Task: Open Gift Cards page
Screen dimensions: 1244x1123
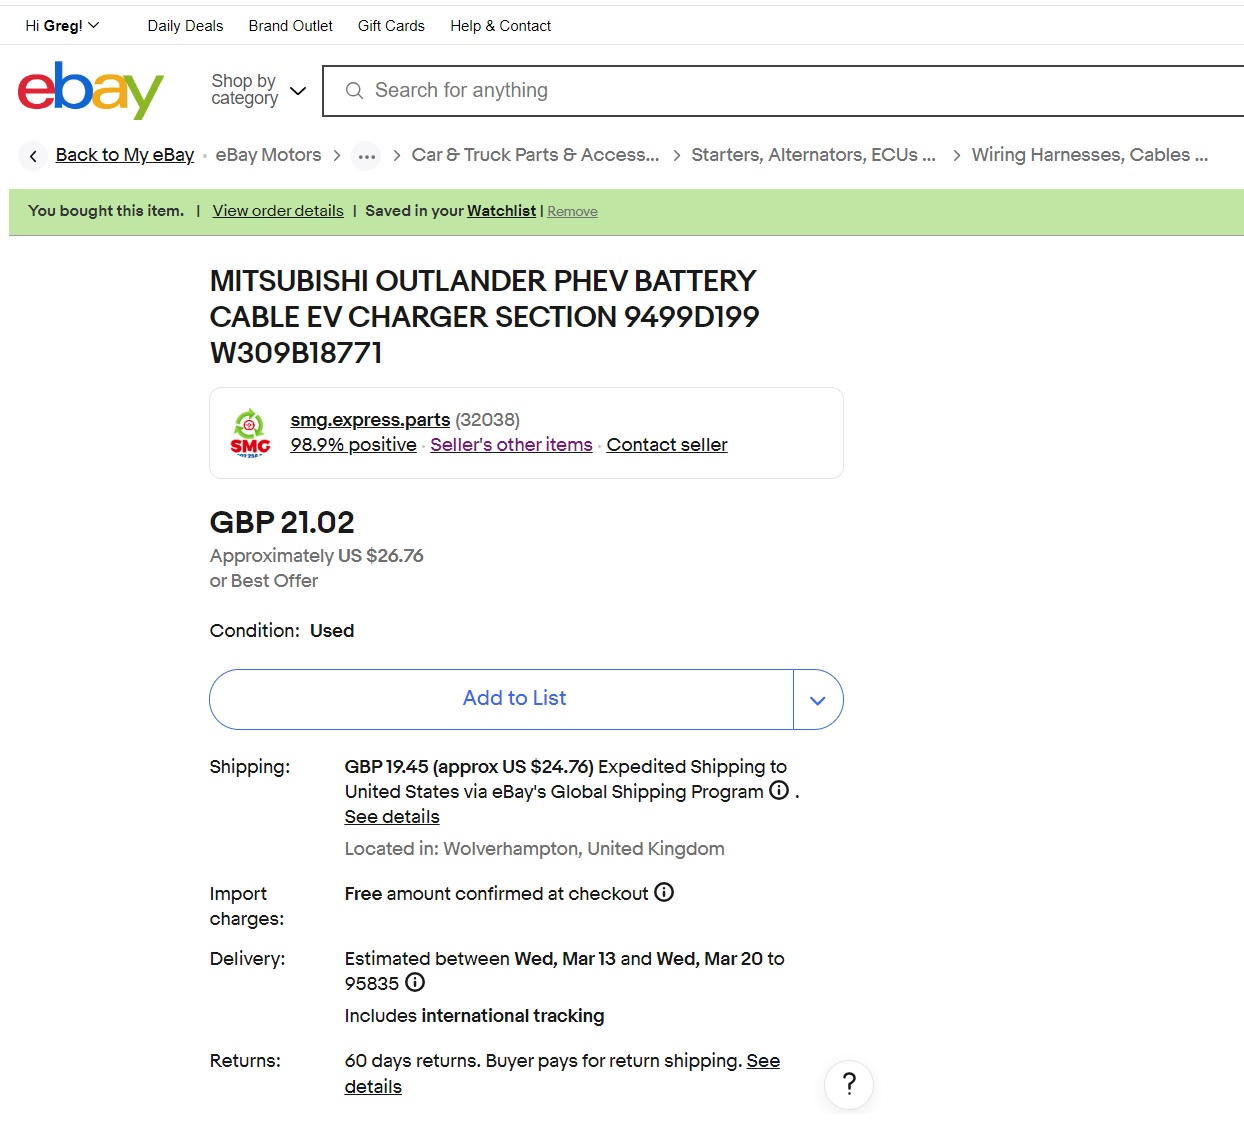Action: pos(391,26)
